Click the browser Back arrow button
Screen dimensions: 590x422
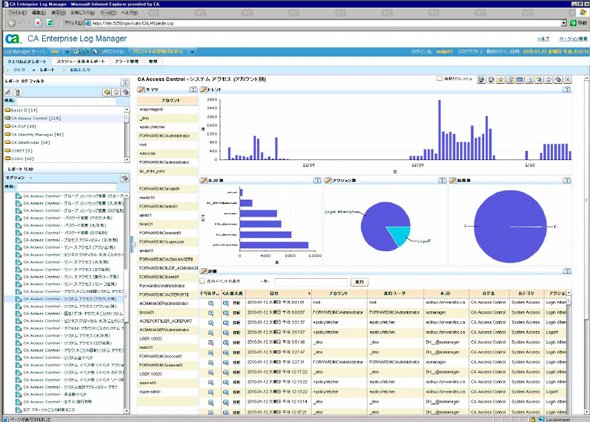point(12,23)
